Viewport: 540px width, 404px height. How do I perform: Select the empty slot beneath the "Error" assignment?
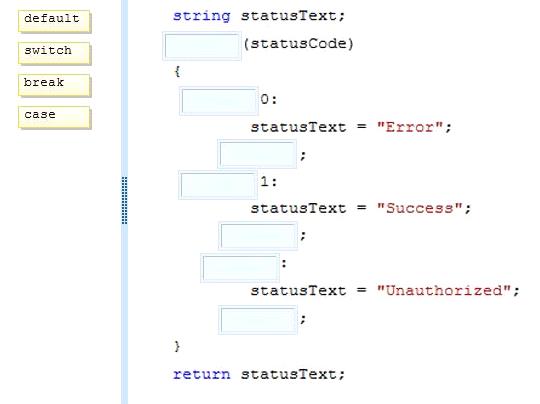[257, 154]
